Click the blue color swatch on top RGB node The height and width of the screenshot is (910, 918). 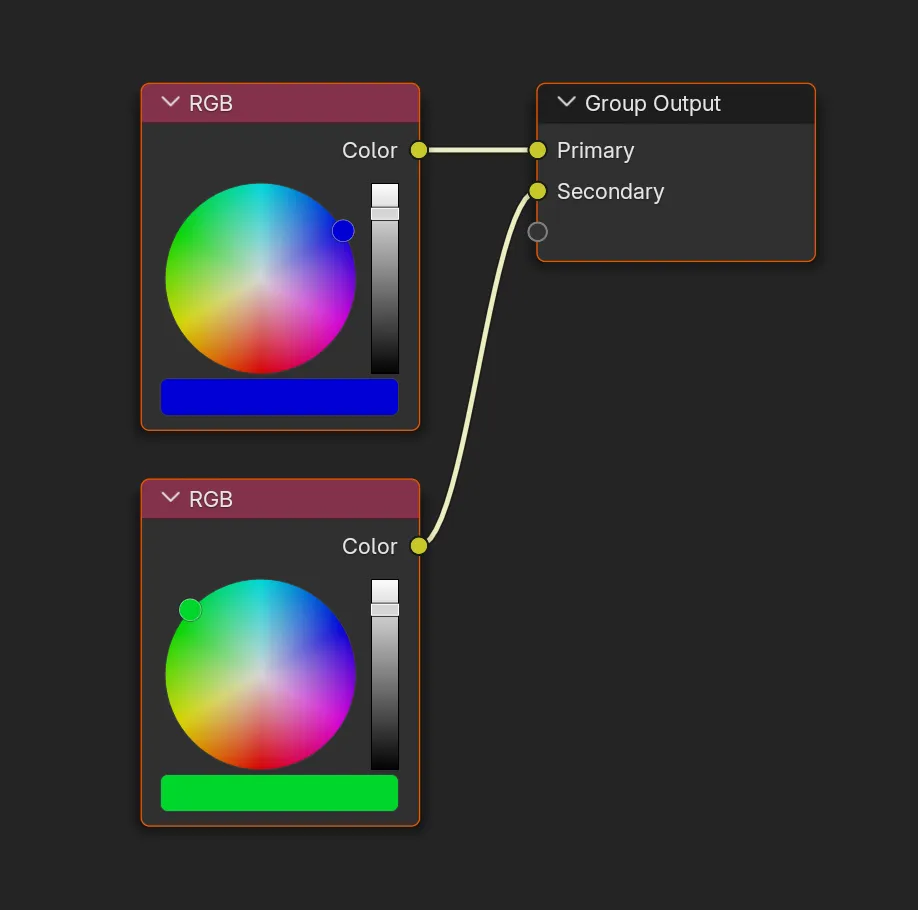(x=279, y=396)
